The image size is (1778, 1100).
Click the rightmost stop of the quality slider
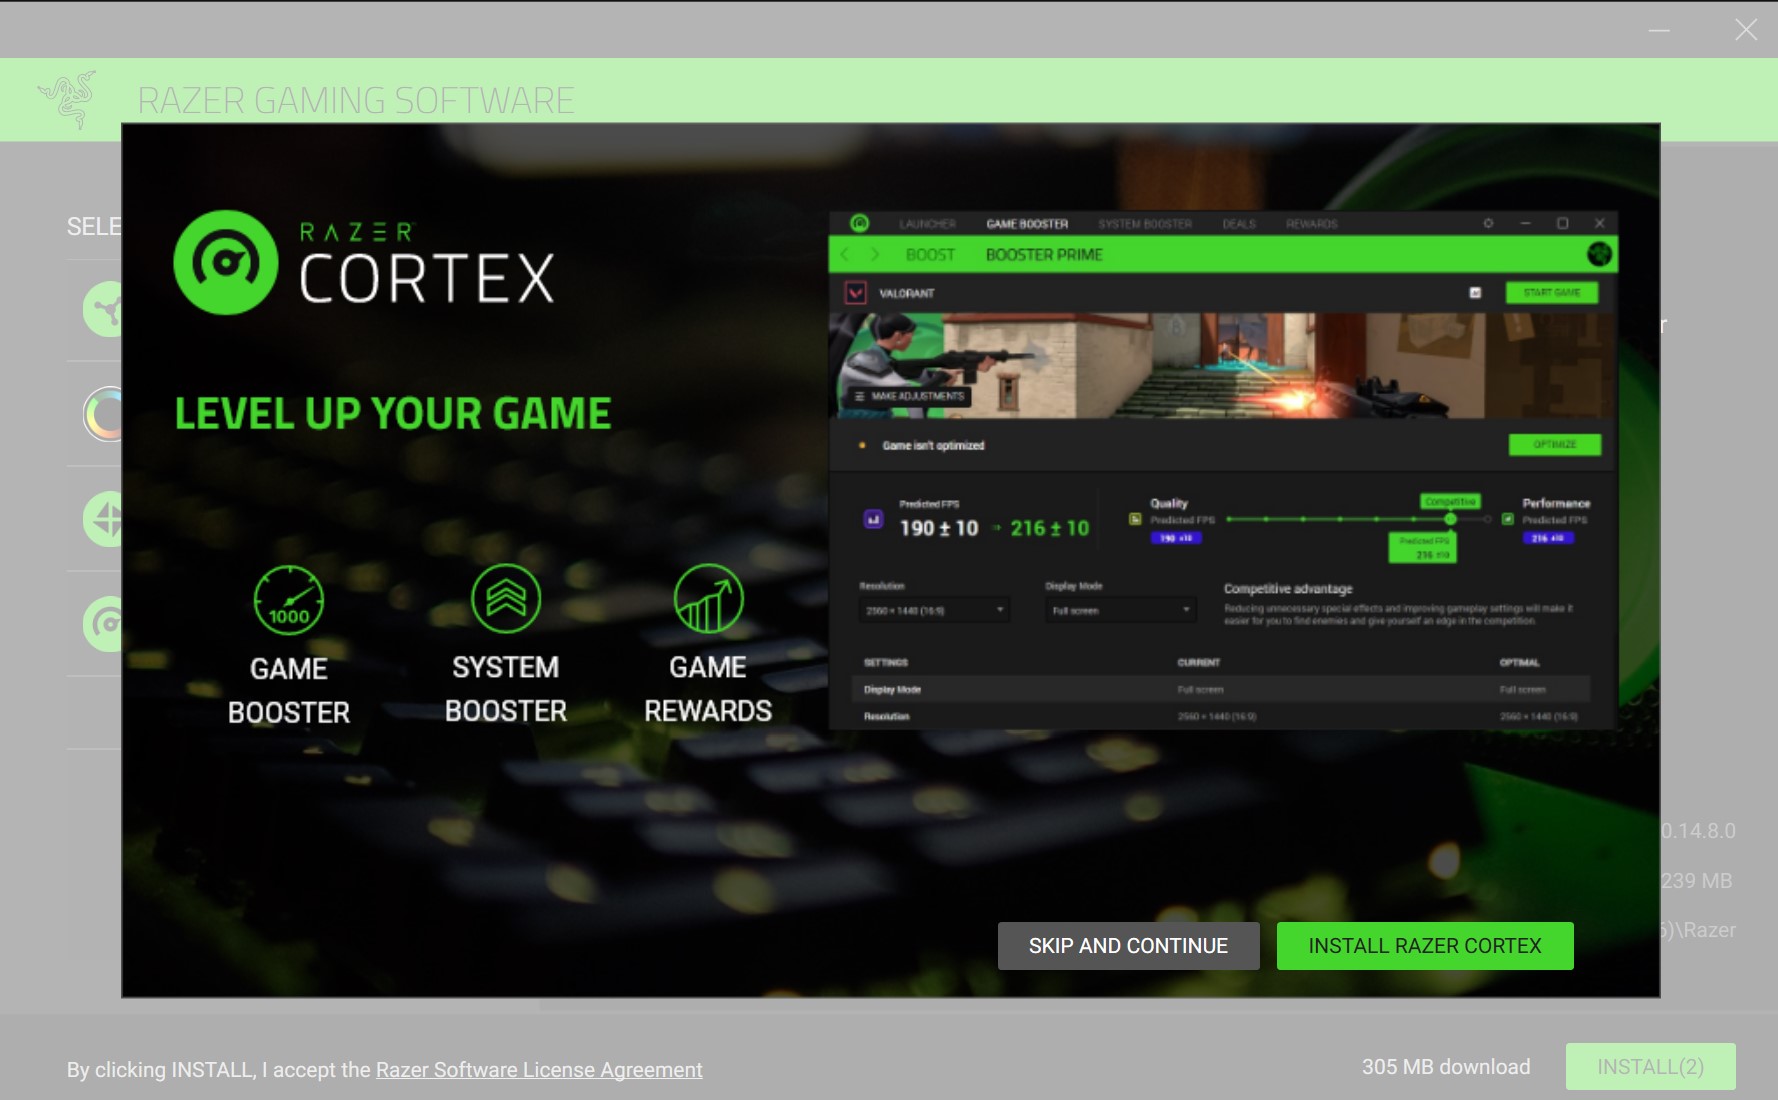click(1488, 519)
